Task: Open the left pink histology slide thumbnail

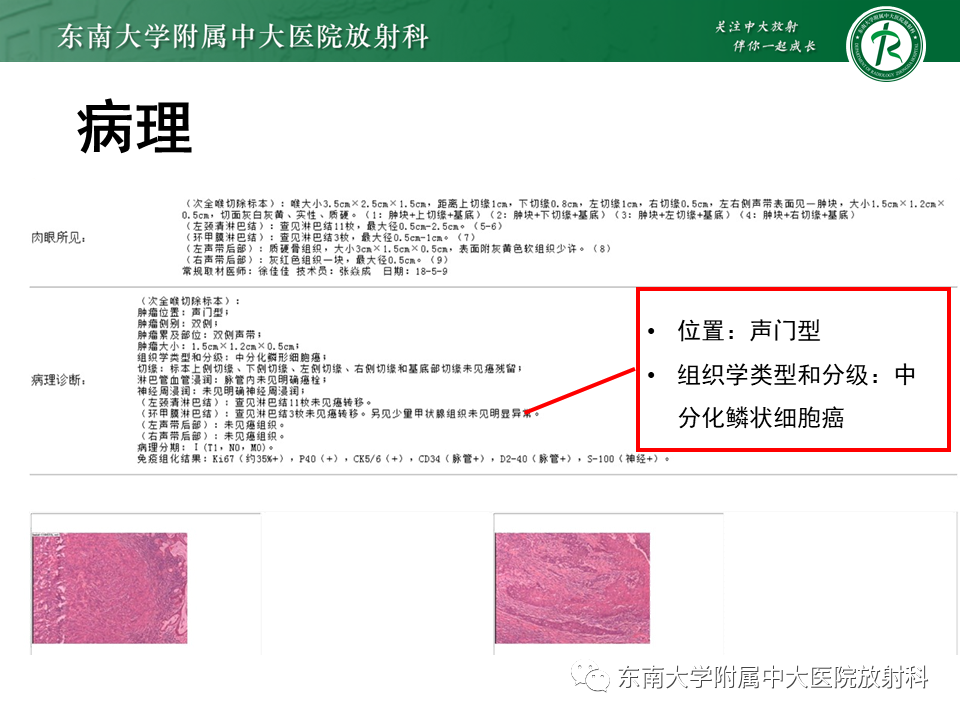Action: point(110,588)
